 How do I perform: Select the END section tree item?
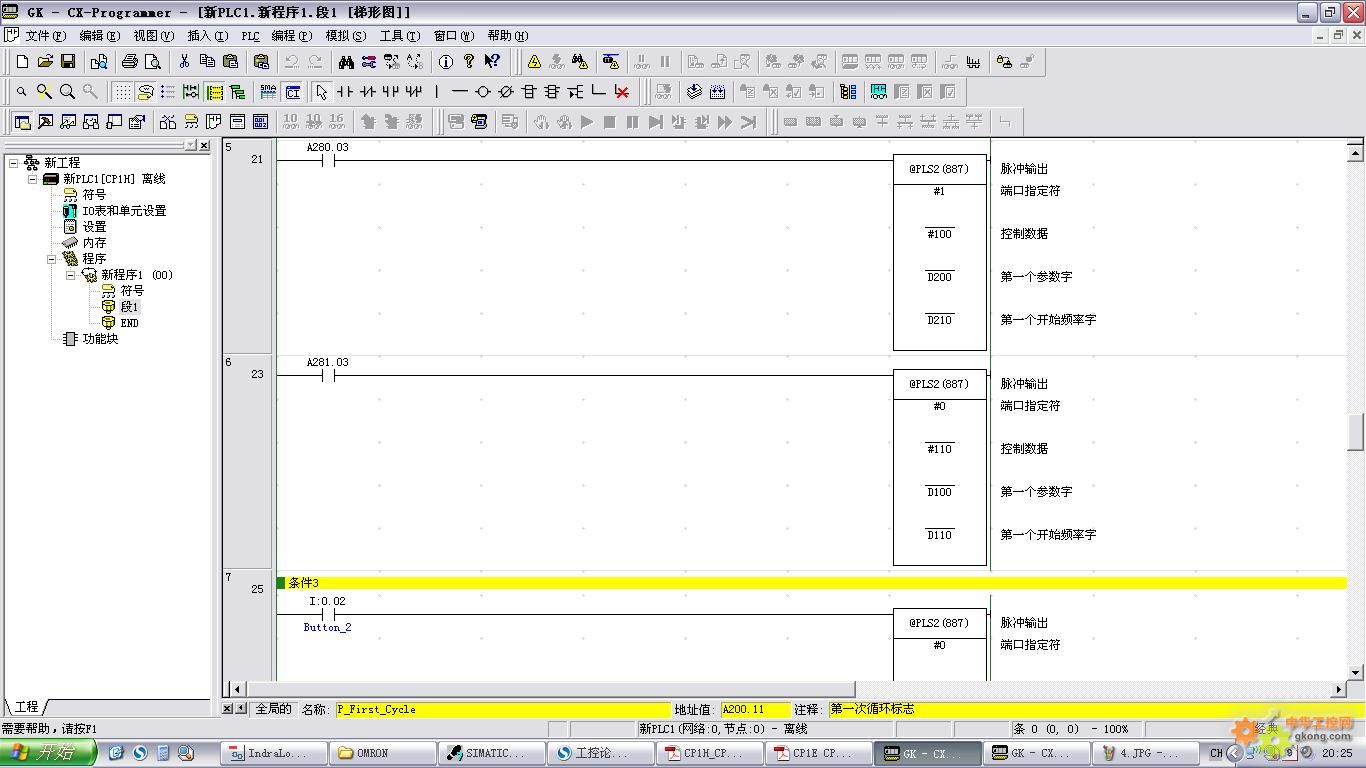tap(130, 323)
